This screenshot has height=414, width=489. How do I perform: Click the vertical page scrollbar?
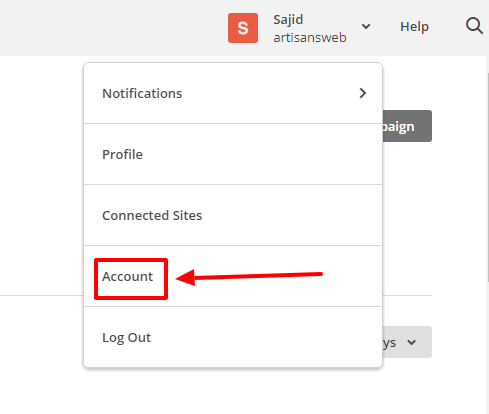487,177
